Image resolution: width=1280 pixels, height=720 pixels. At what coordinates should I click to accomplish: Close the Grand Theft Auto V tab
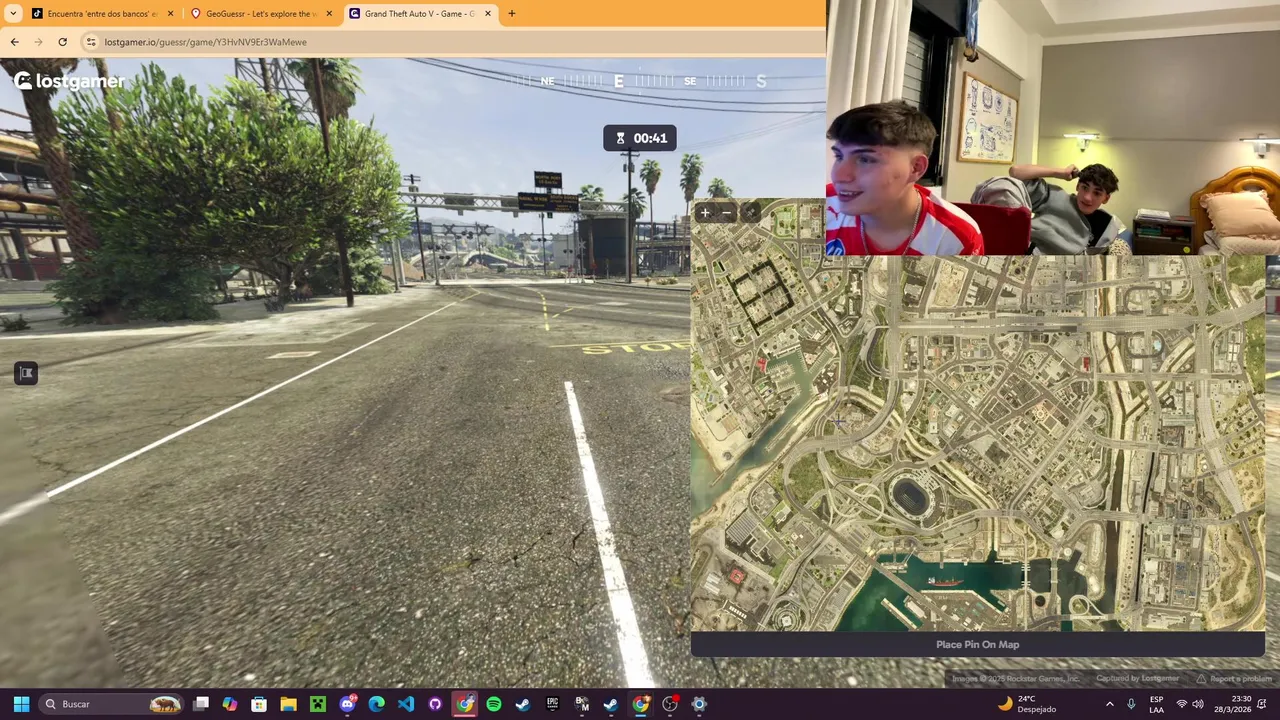tap(488, 13)
